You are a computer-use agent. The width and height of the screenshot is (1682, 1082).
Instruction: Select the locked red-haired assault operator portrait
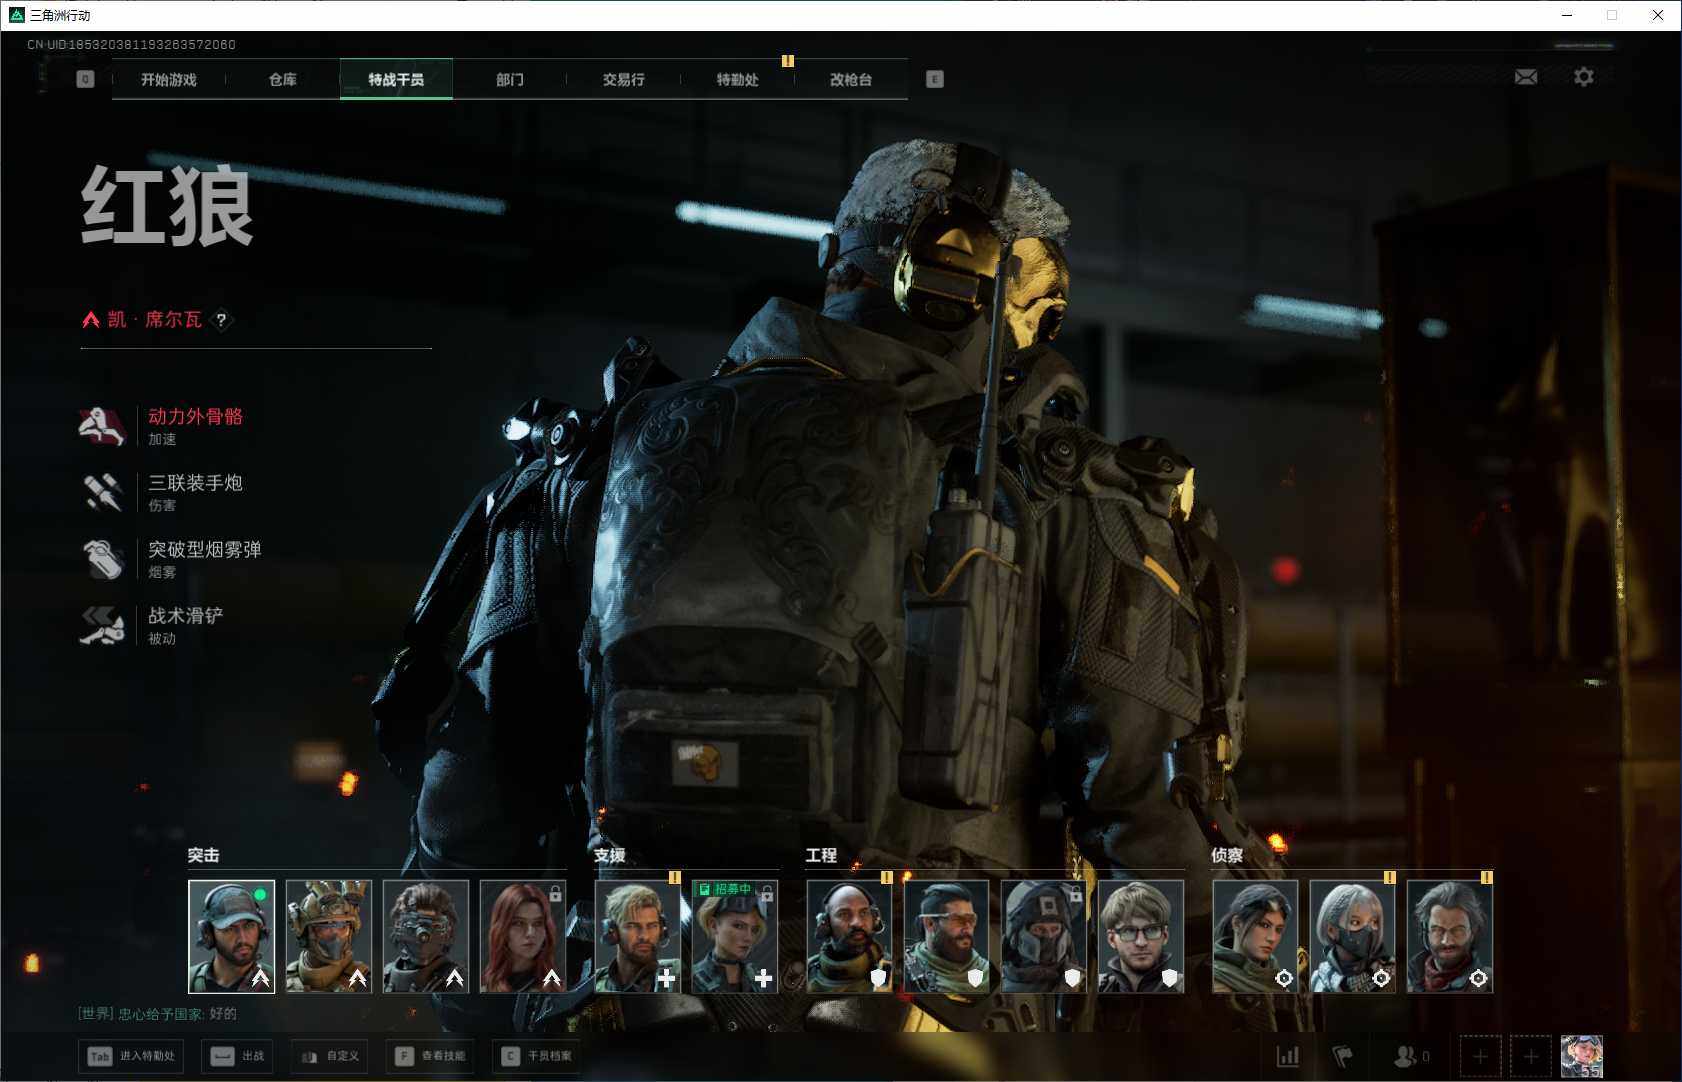click(x=522, y=936)
